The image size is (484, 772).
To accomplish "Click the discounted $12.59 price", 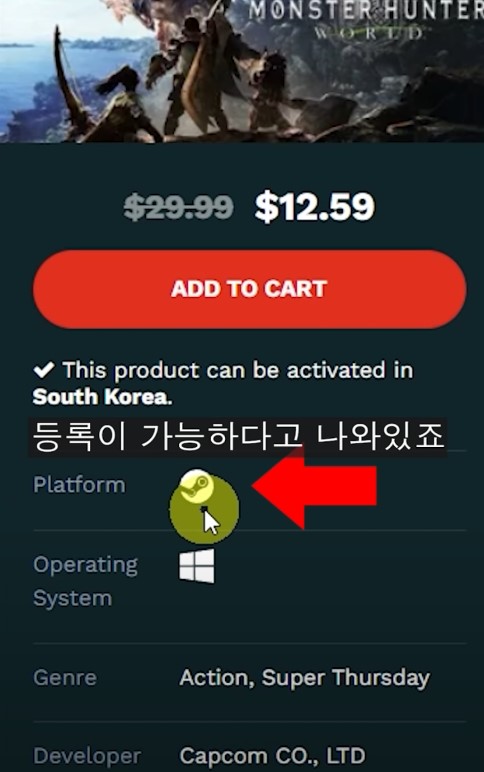I will [x=315, y=207].
